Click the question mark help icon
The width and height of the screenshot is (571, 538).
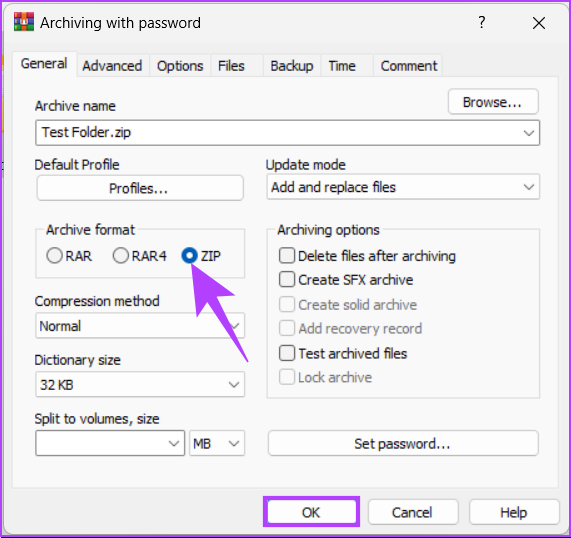point(482,23)
